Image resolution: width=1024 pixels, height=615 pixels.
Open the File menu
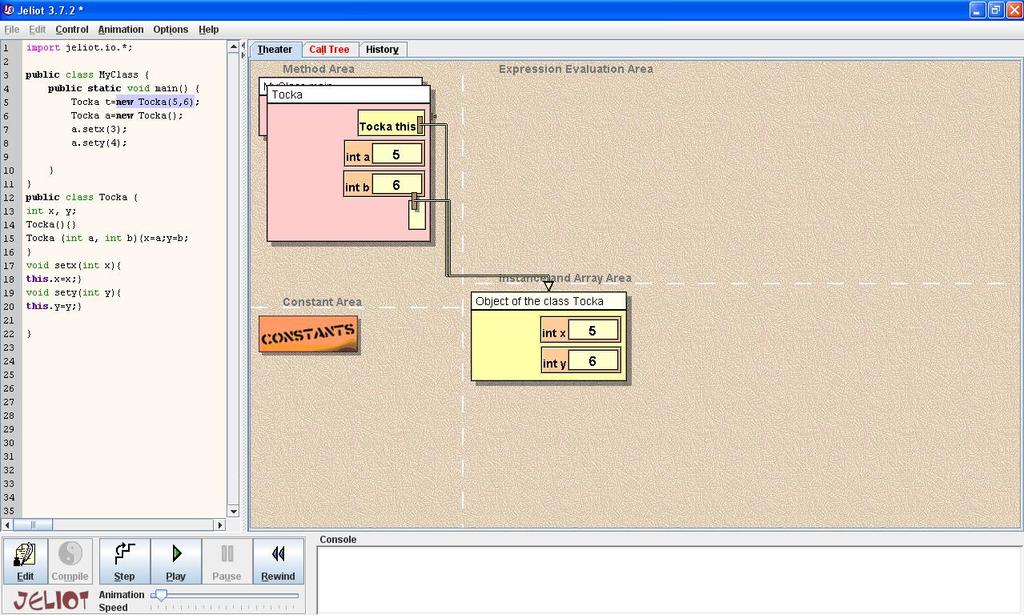[12, 29]
